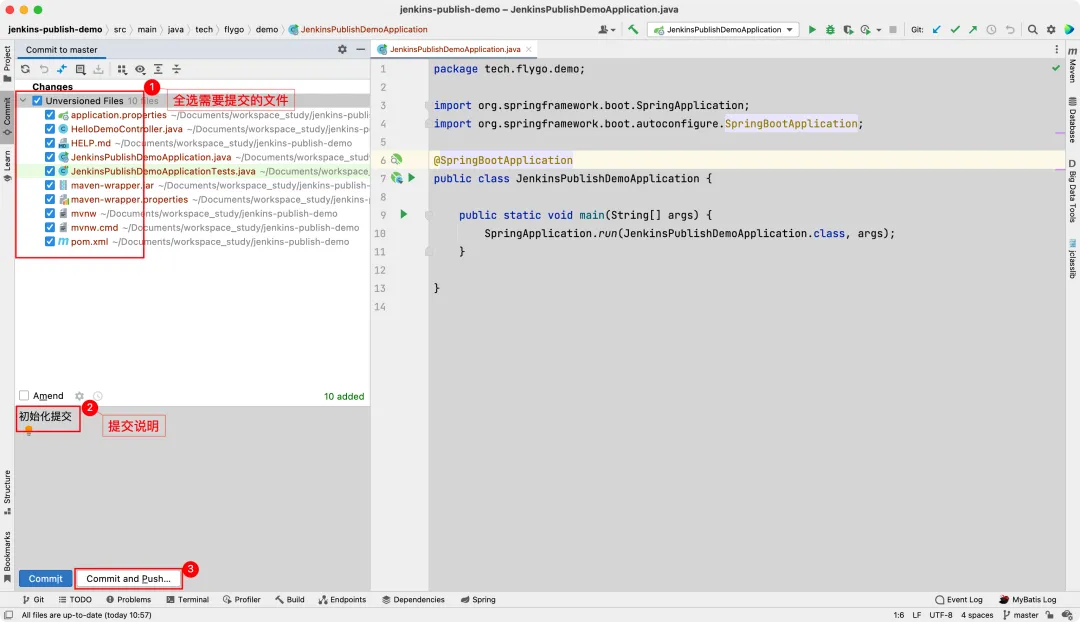The image size is (1080, 622).
Task: Open commit message history clock icon
Action: pyautogui.click(x=98, y=396)
